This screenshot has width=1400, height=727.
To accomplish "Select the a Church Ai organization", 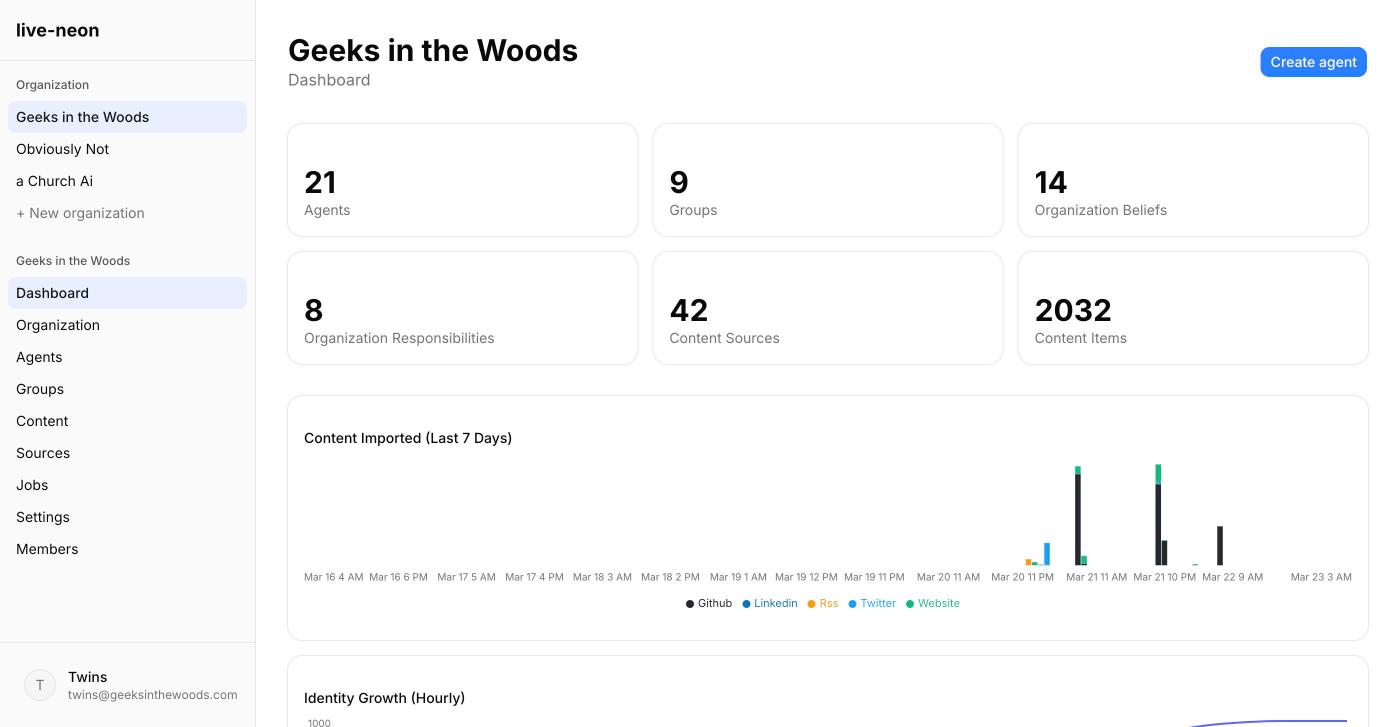I will click(x=55, y=181).
